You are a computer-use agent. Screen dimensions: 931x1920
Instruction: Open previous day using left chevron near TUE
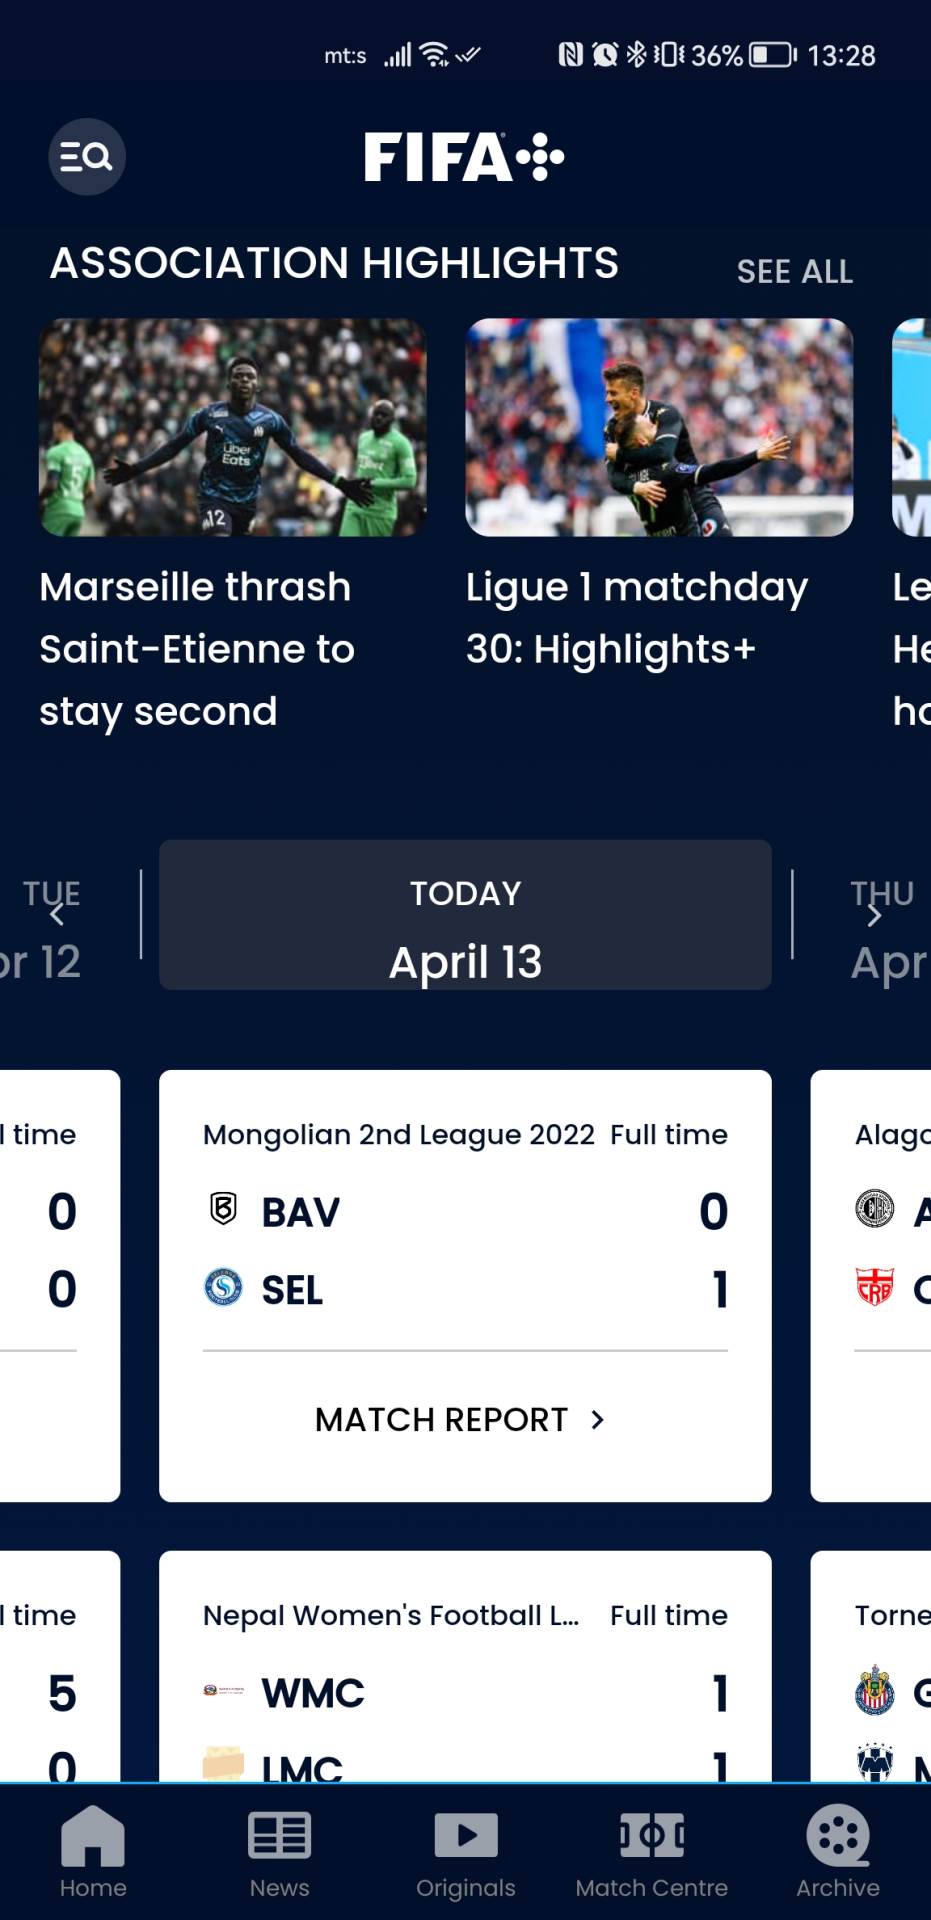55,913
